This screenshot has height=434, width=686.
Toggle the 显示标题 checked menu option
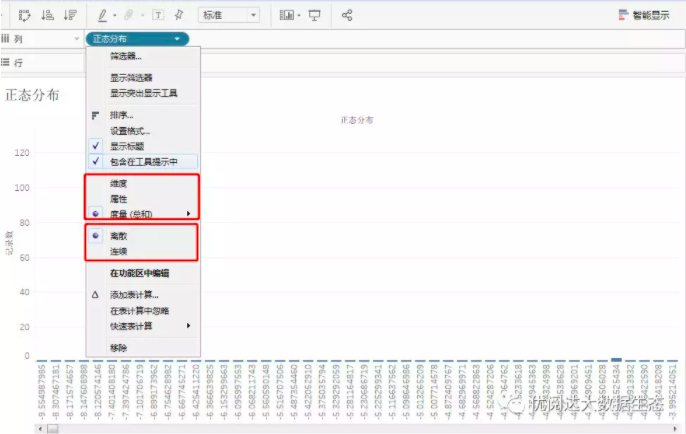point(126,145)
